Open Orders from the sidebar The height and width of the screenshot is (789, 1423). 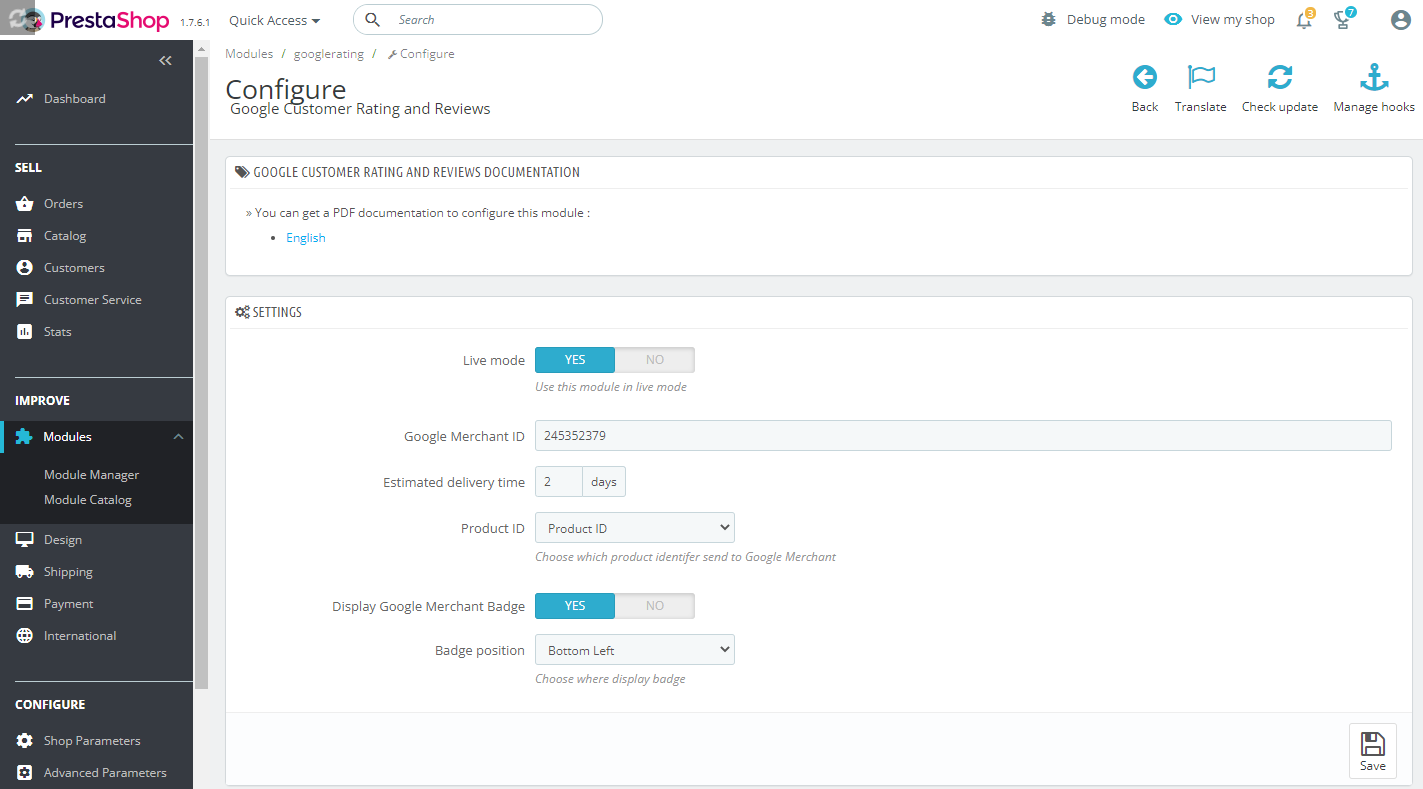pos(63,203)
